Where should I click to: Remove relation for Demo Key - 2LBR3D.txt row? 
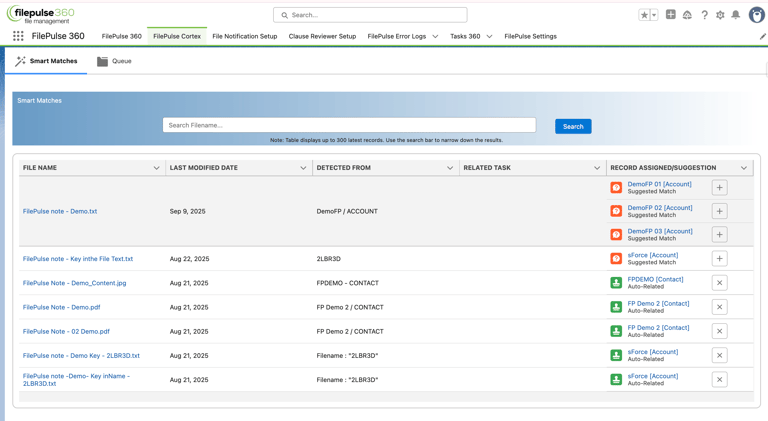coord(720,355)
